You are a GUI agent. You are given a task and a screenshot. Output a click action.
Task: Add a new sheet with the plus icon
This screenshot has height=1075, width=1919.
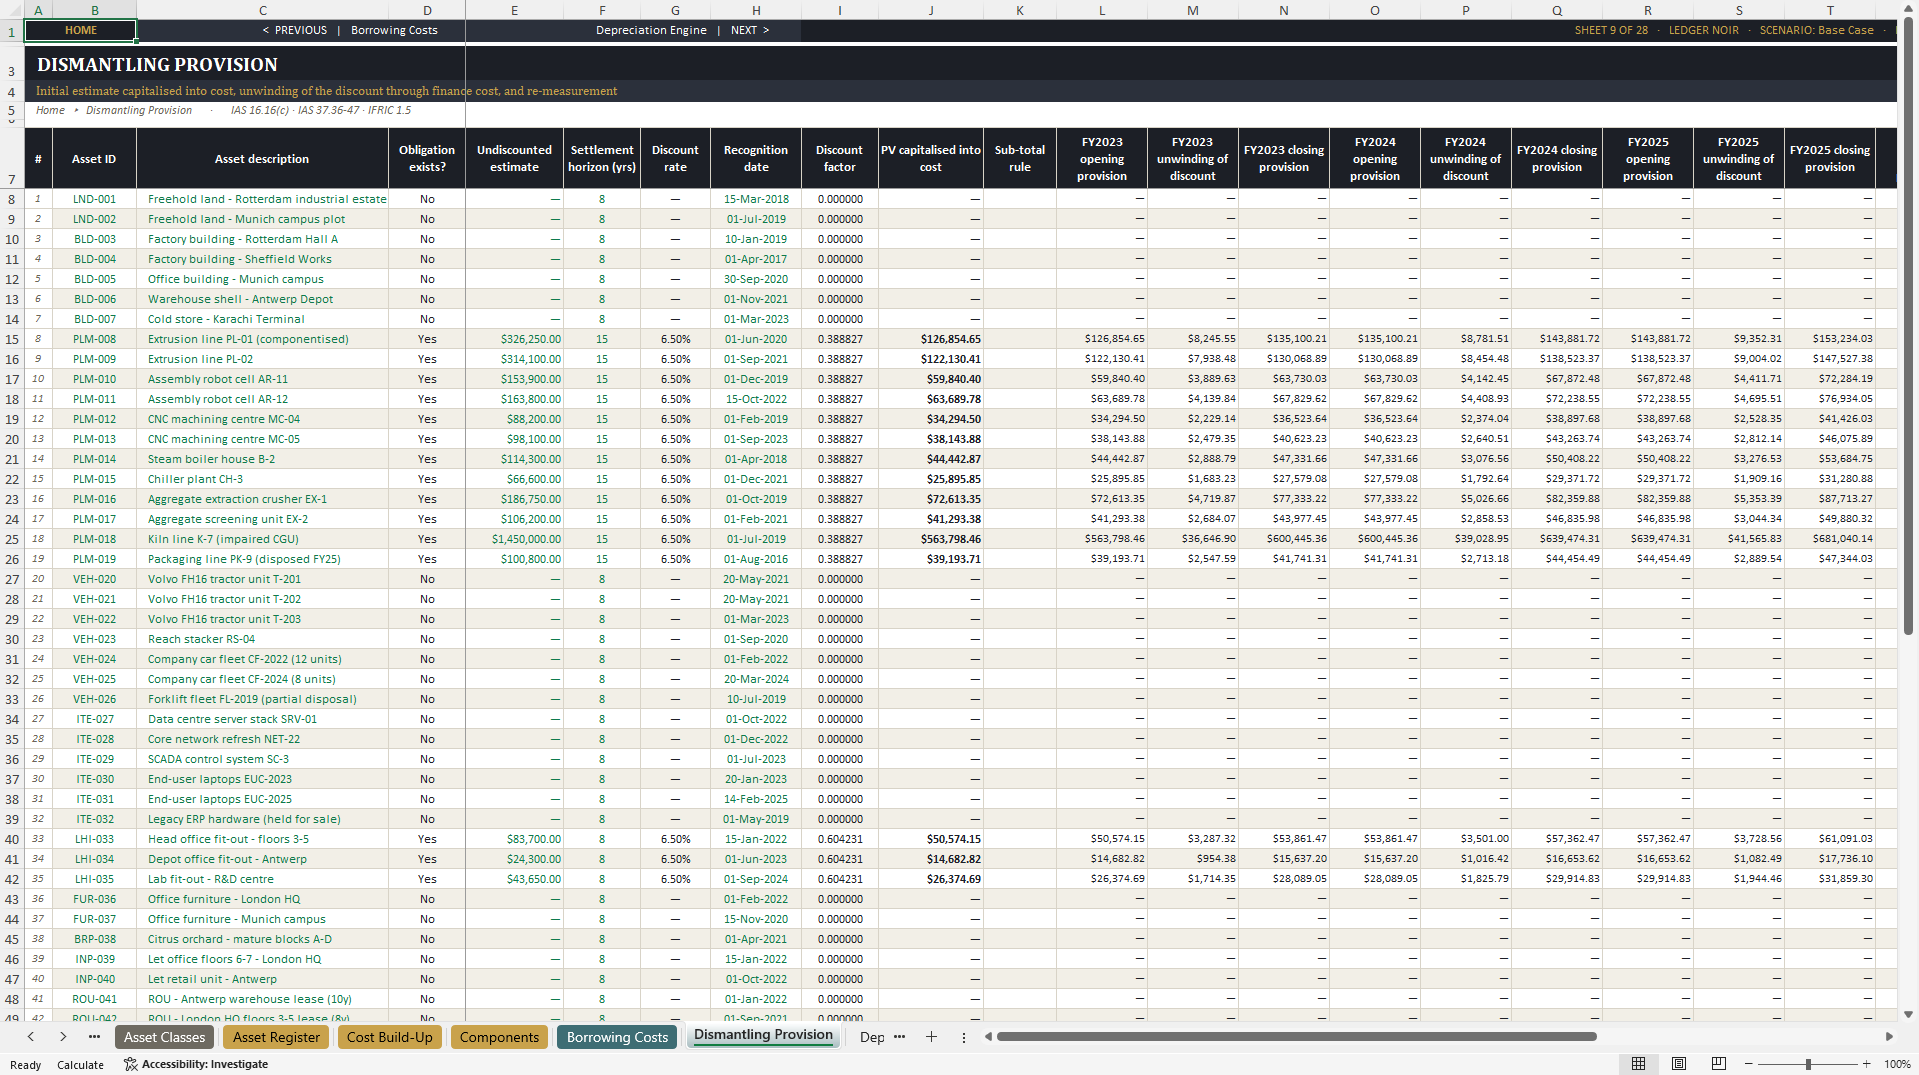[931, 1037]
